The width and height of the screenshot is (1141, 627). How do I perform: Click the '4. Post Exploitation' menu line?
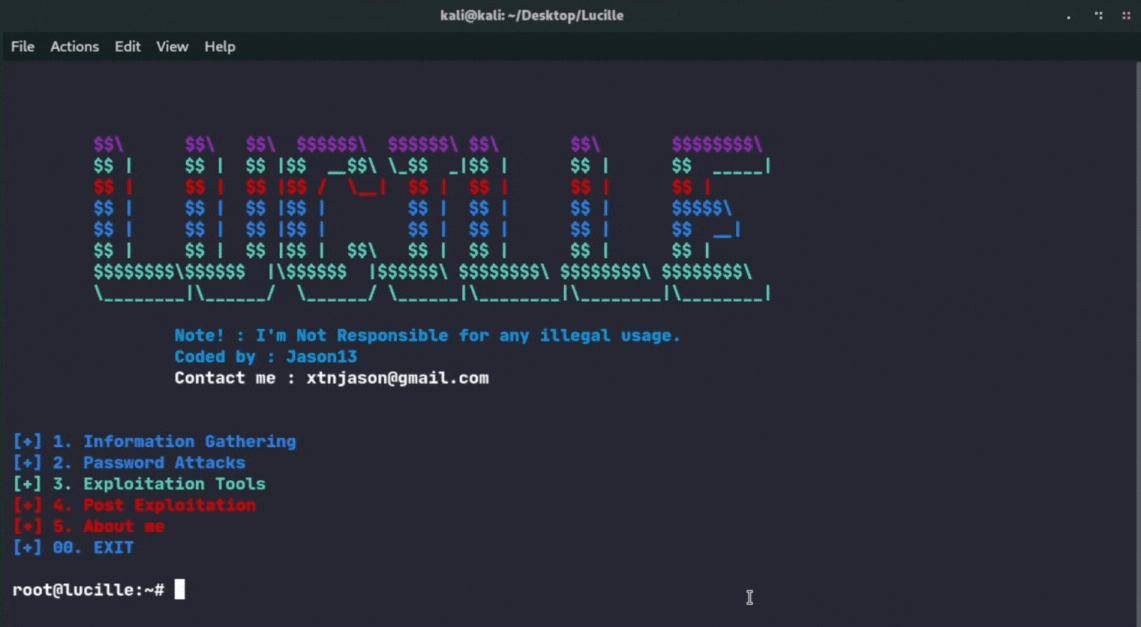point(134,505)
